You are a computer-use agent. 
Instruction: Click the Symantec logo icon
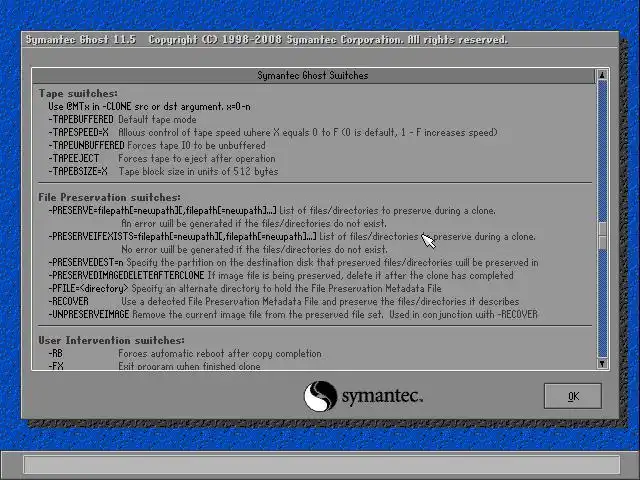coord(320,396)
